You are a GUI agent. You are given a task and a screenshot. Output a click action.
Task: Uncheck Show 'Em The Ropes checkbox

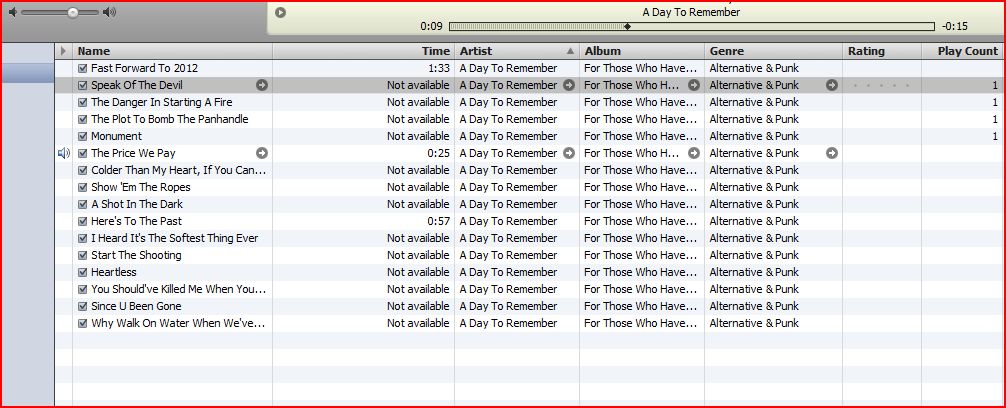click(x=82, y=187)
